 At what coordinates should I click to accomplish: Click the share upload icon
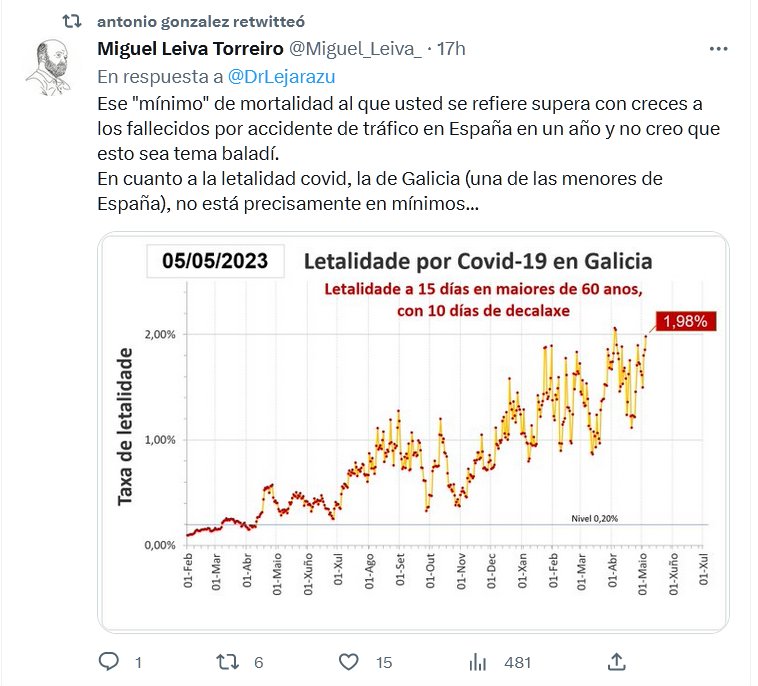click(617, 661)
